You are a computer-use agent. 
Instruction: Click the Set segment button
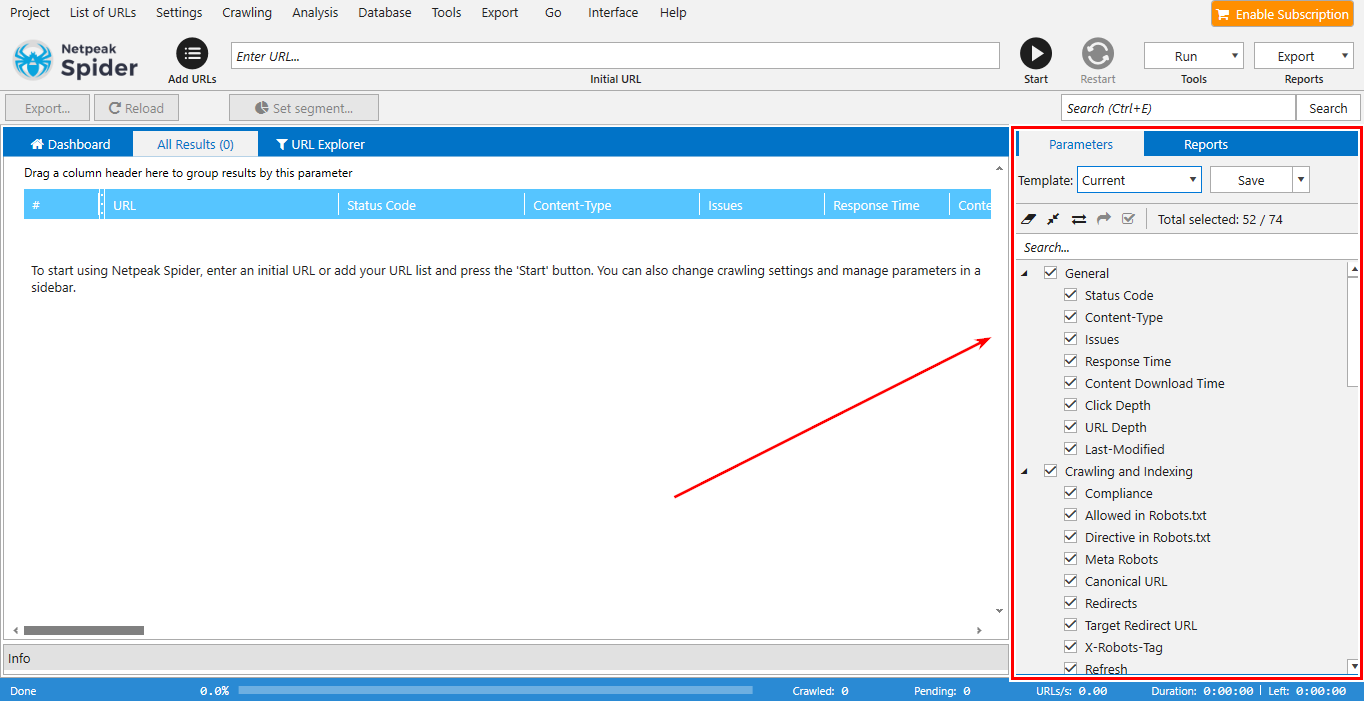(304, 108)
